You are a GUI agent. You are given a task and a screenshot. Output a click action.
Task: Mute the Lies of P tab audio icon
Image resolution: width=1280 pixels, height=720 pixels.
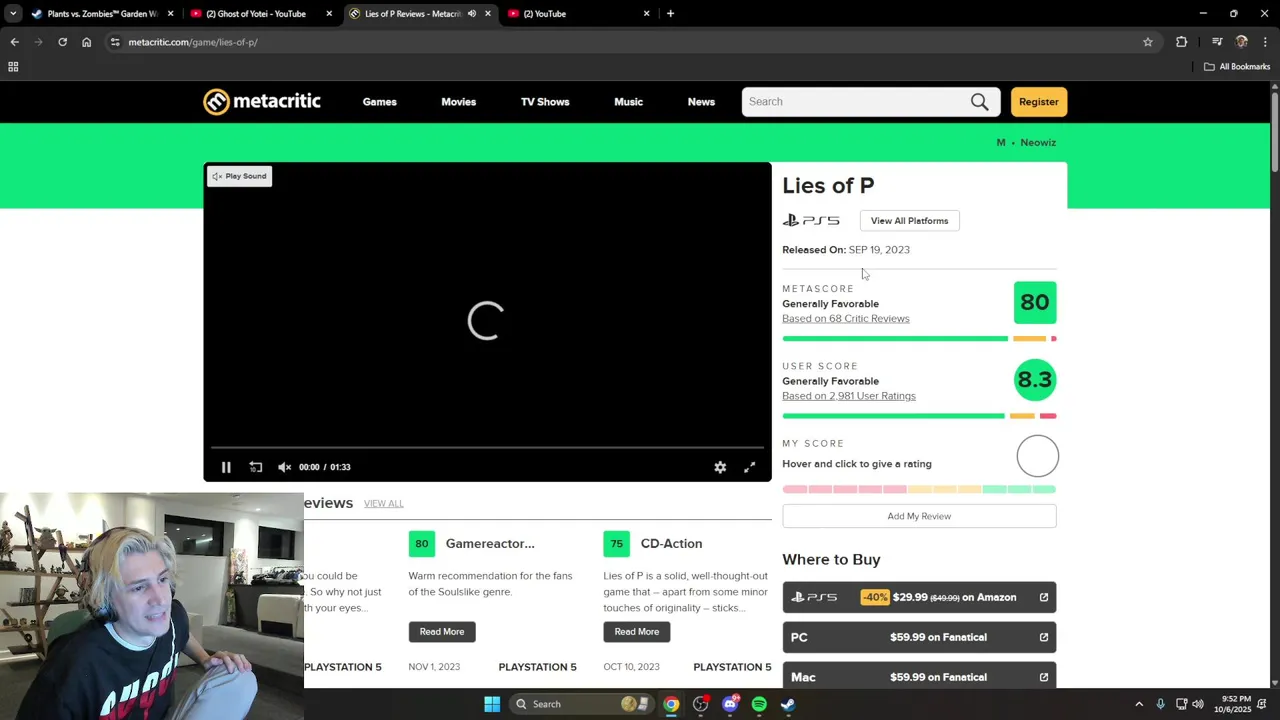(x=471, y=14)
